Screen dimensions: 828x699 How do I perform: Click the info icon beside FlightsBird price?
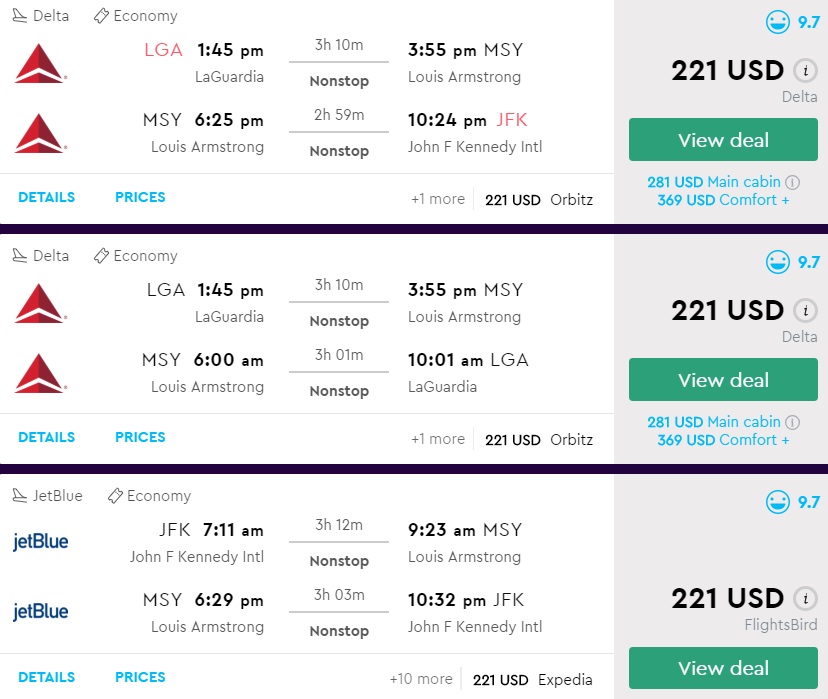coord(804,599)
